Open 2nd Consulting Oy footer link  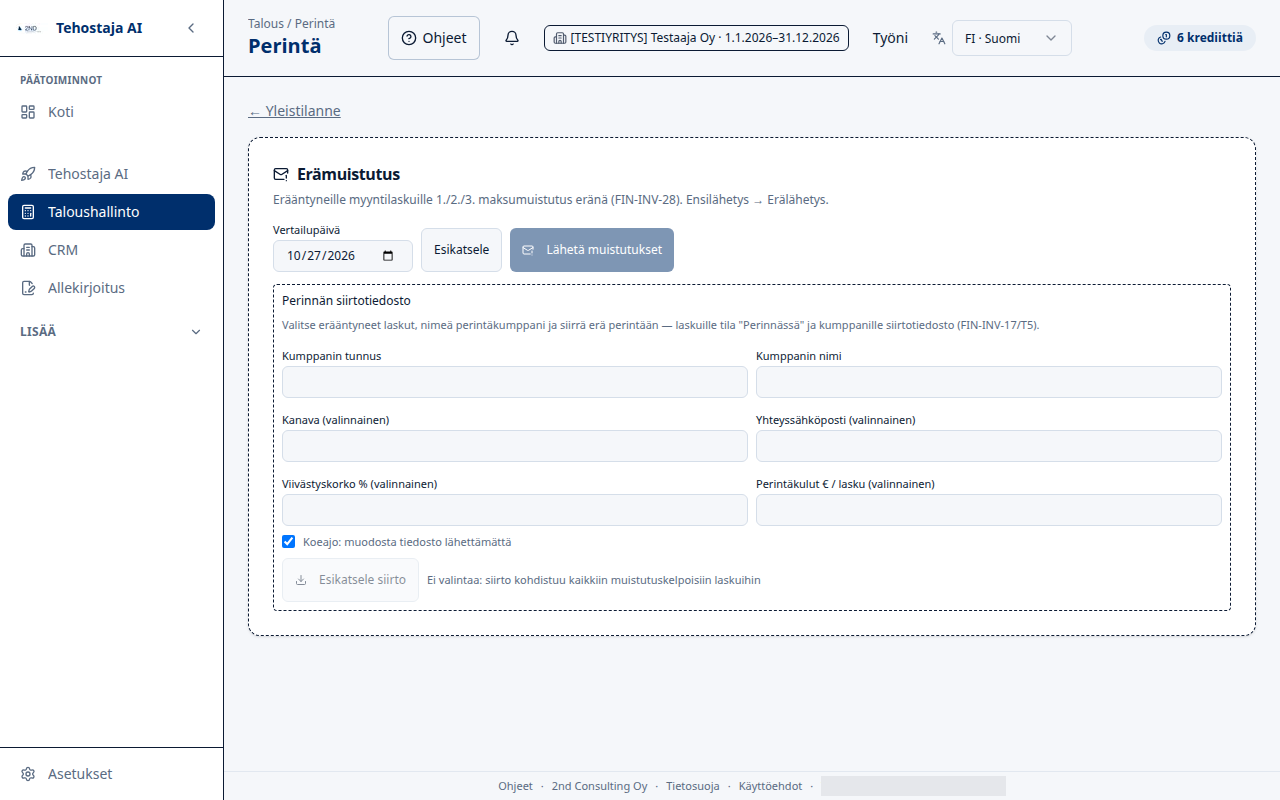coord(600,786)
